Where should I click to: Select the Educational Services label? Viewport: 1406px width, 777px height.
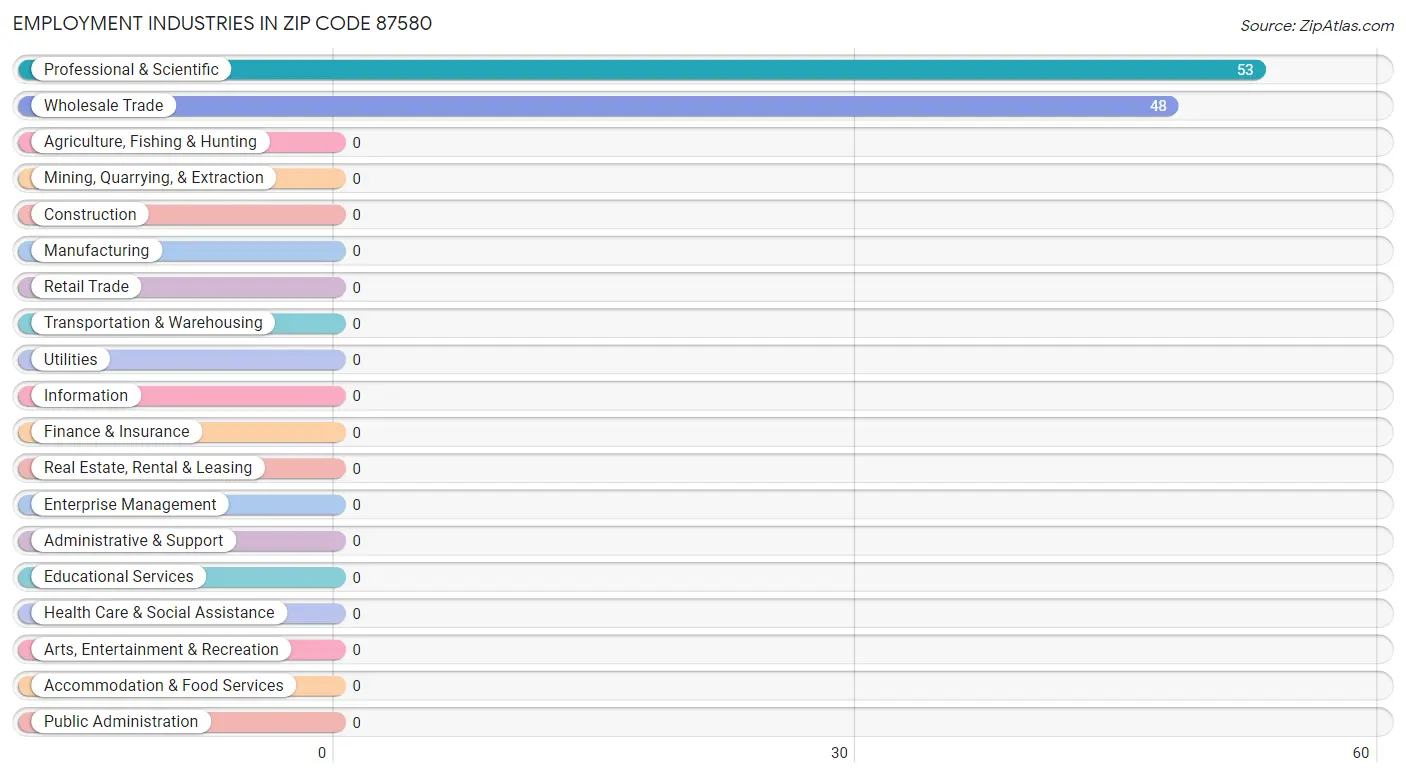tap(119, 576)
